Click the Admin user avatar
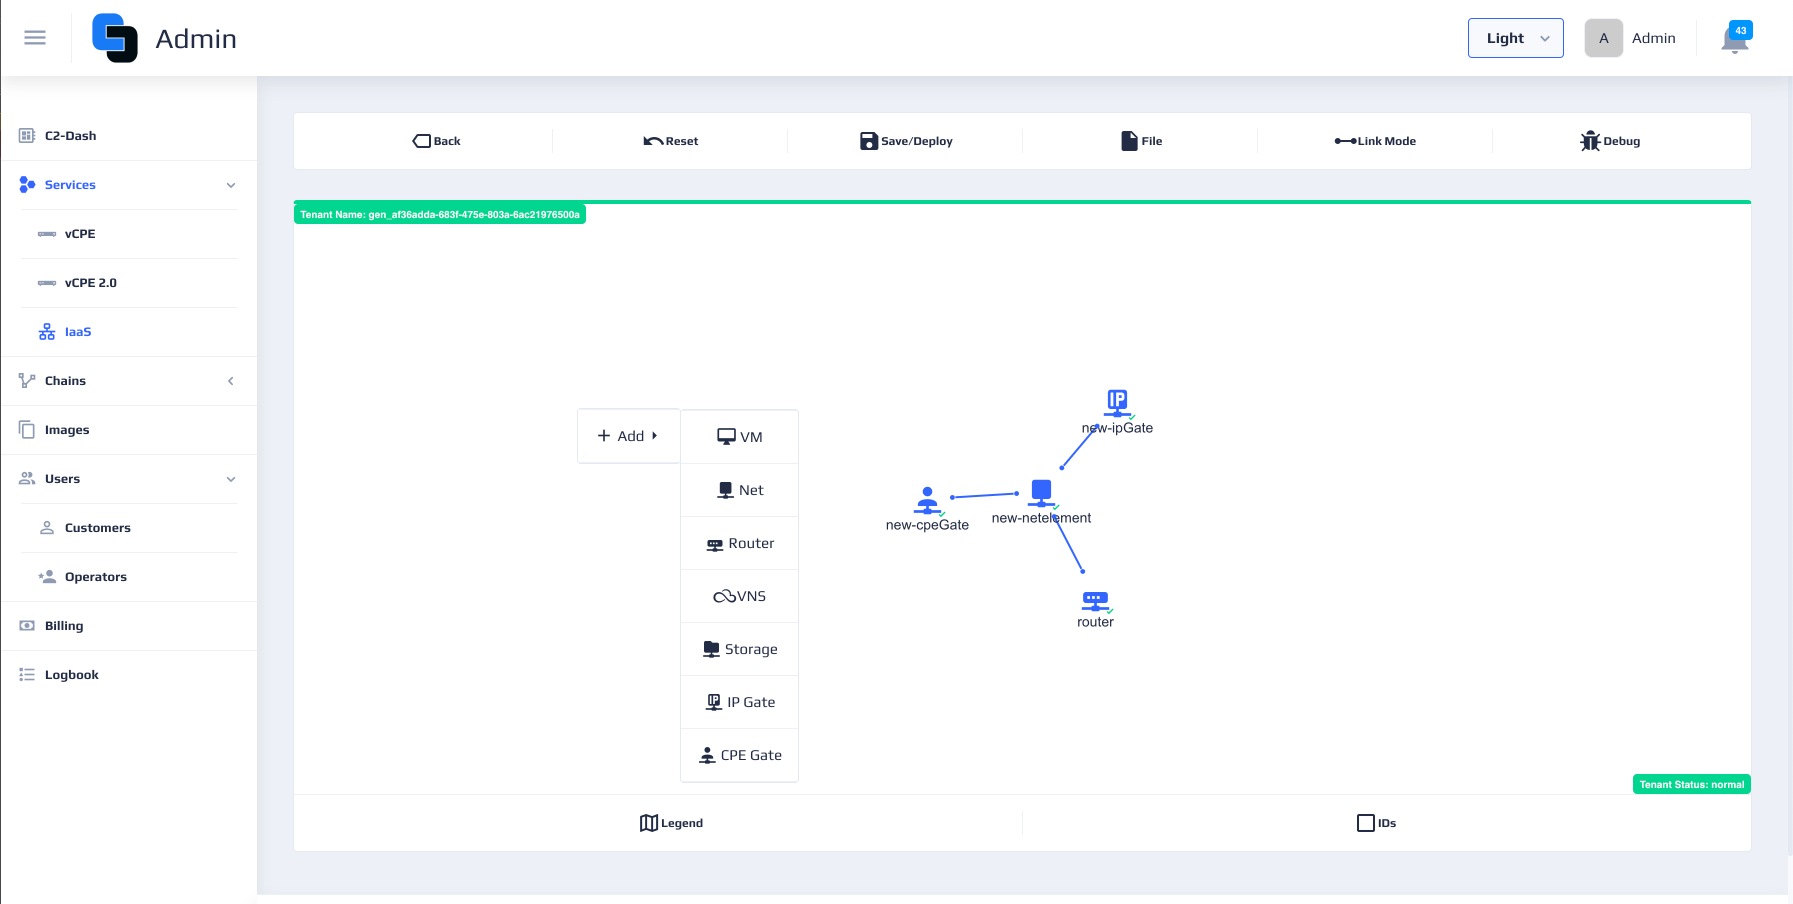Viewport: 1793px width, 904px height. pos(1603,38)
